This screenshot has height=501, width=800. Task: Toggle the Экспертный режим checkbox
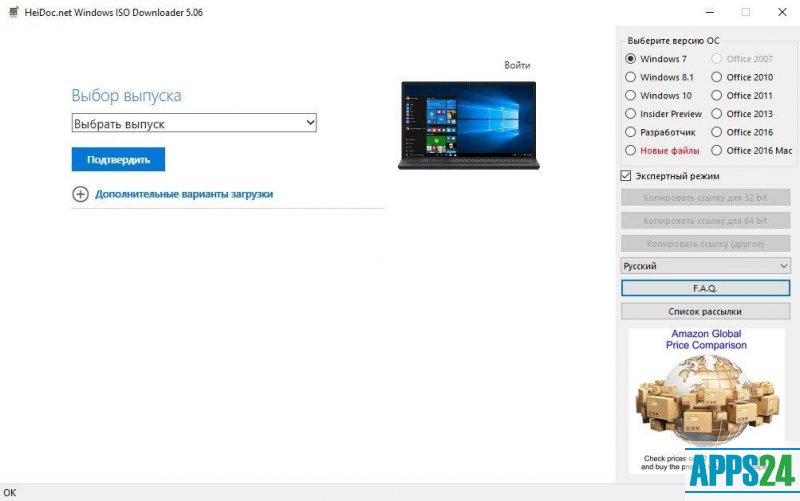pyautogui.click(x=626, y=176)
